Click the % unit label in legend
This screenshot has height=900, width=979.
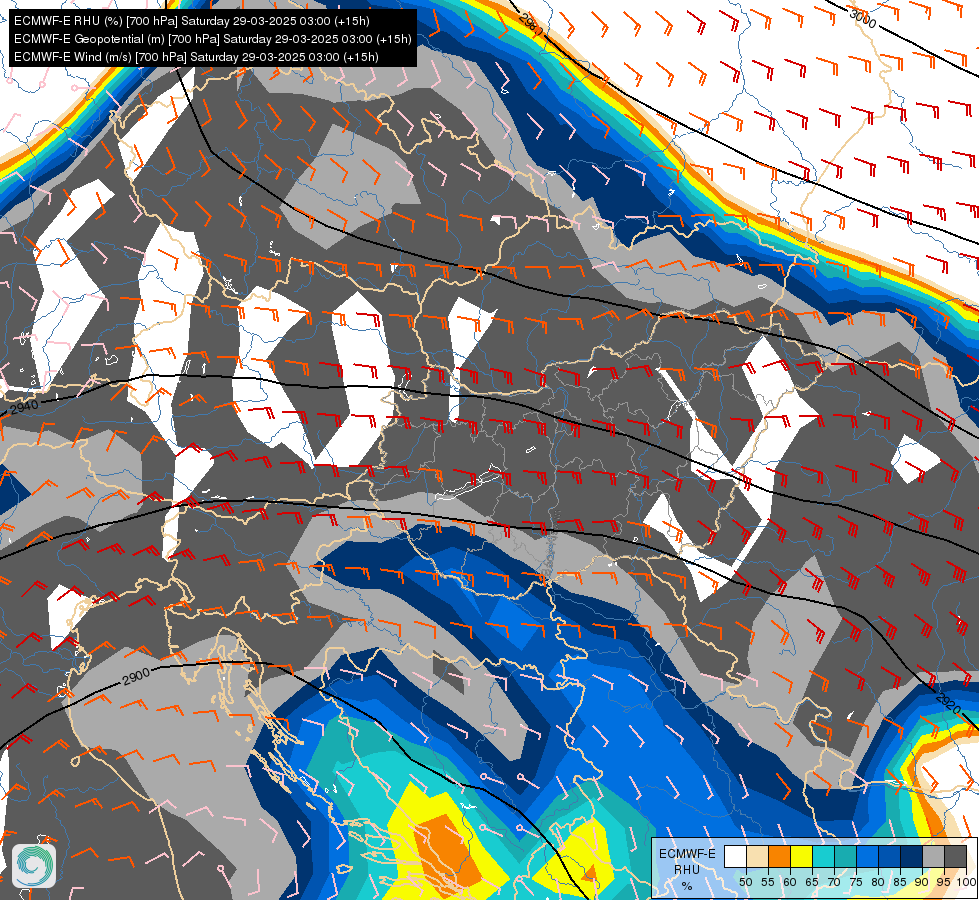coord(687,886)
